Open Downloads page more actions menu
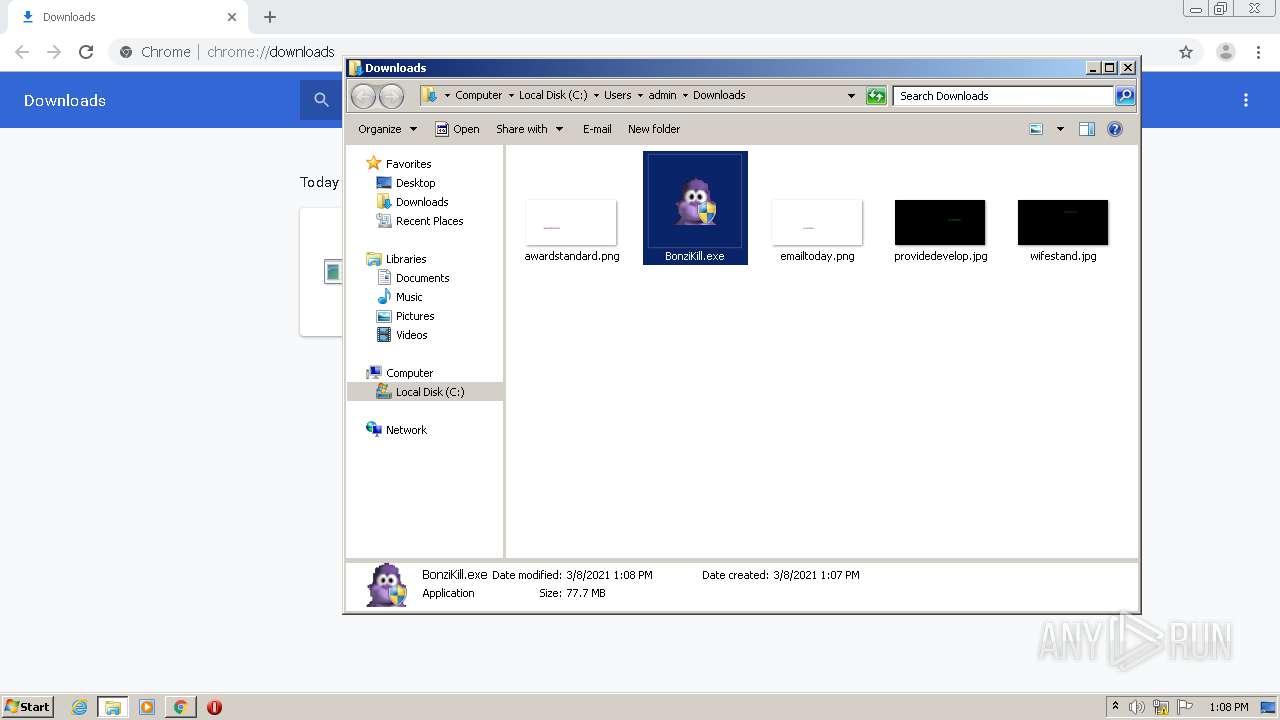The height and width of the screenshot is (720, 1280). point(1246,100)
